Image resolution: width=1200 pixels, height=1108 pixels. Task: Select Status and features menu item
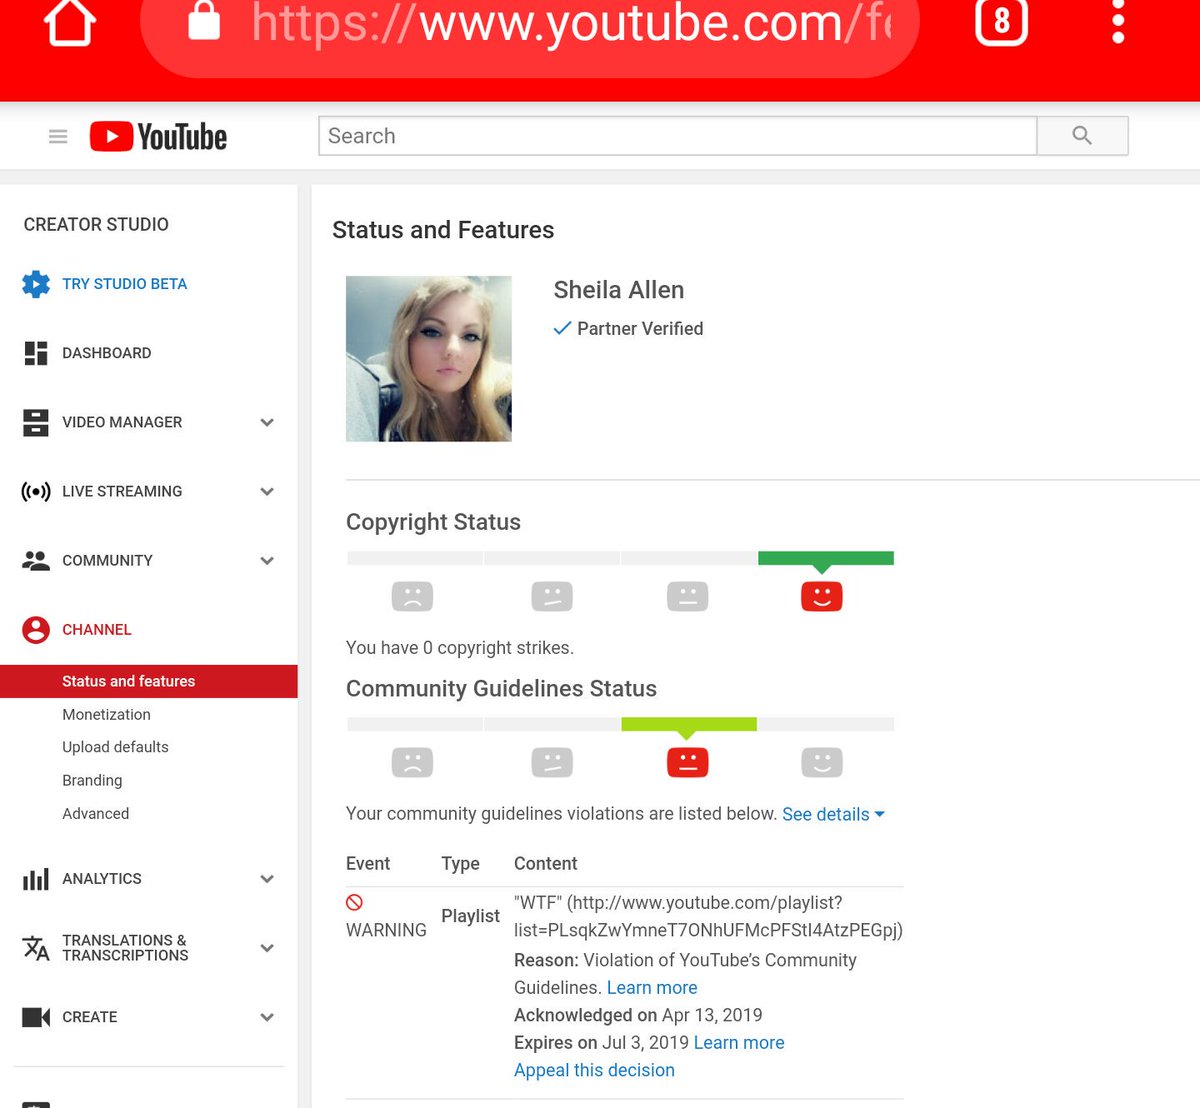[149, 681]
